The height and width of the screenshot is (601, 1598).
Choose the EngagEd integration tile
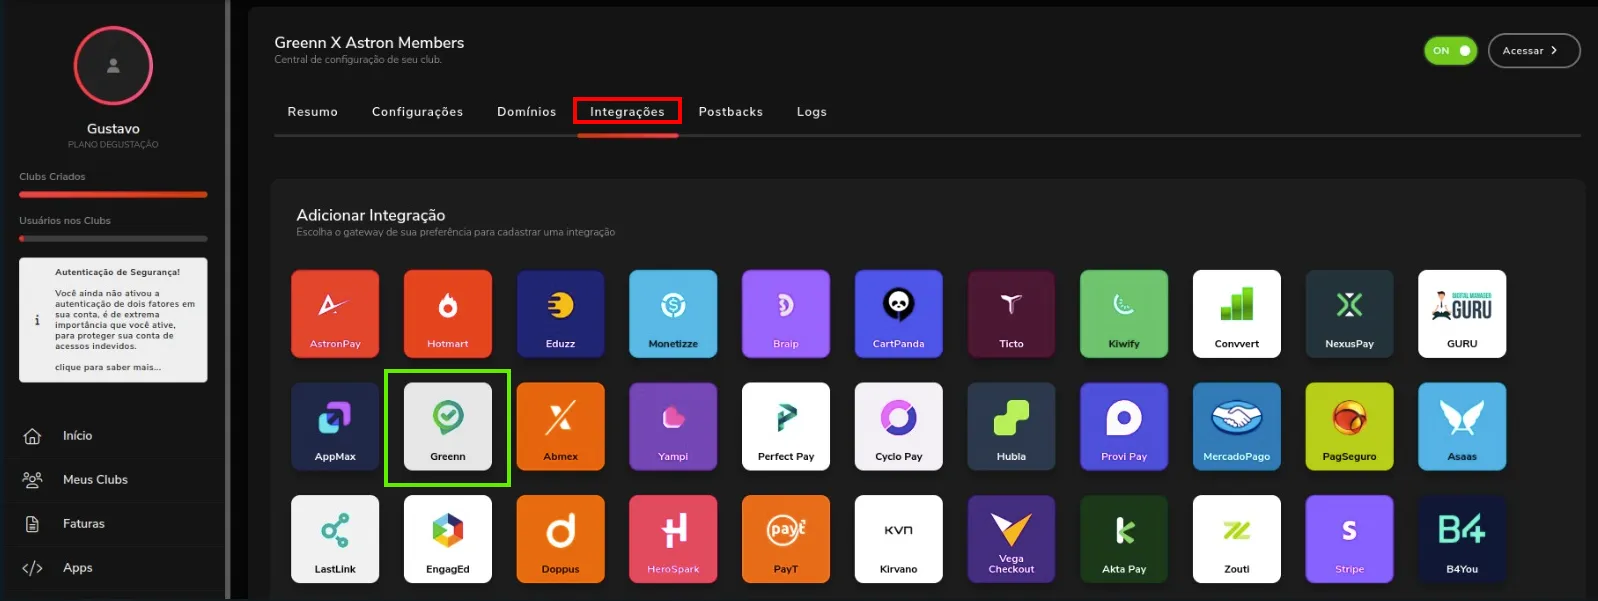coord(448,539)
